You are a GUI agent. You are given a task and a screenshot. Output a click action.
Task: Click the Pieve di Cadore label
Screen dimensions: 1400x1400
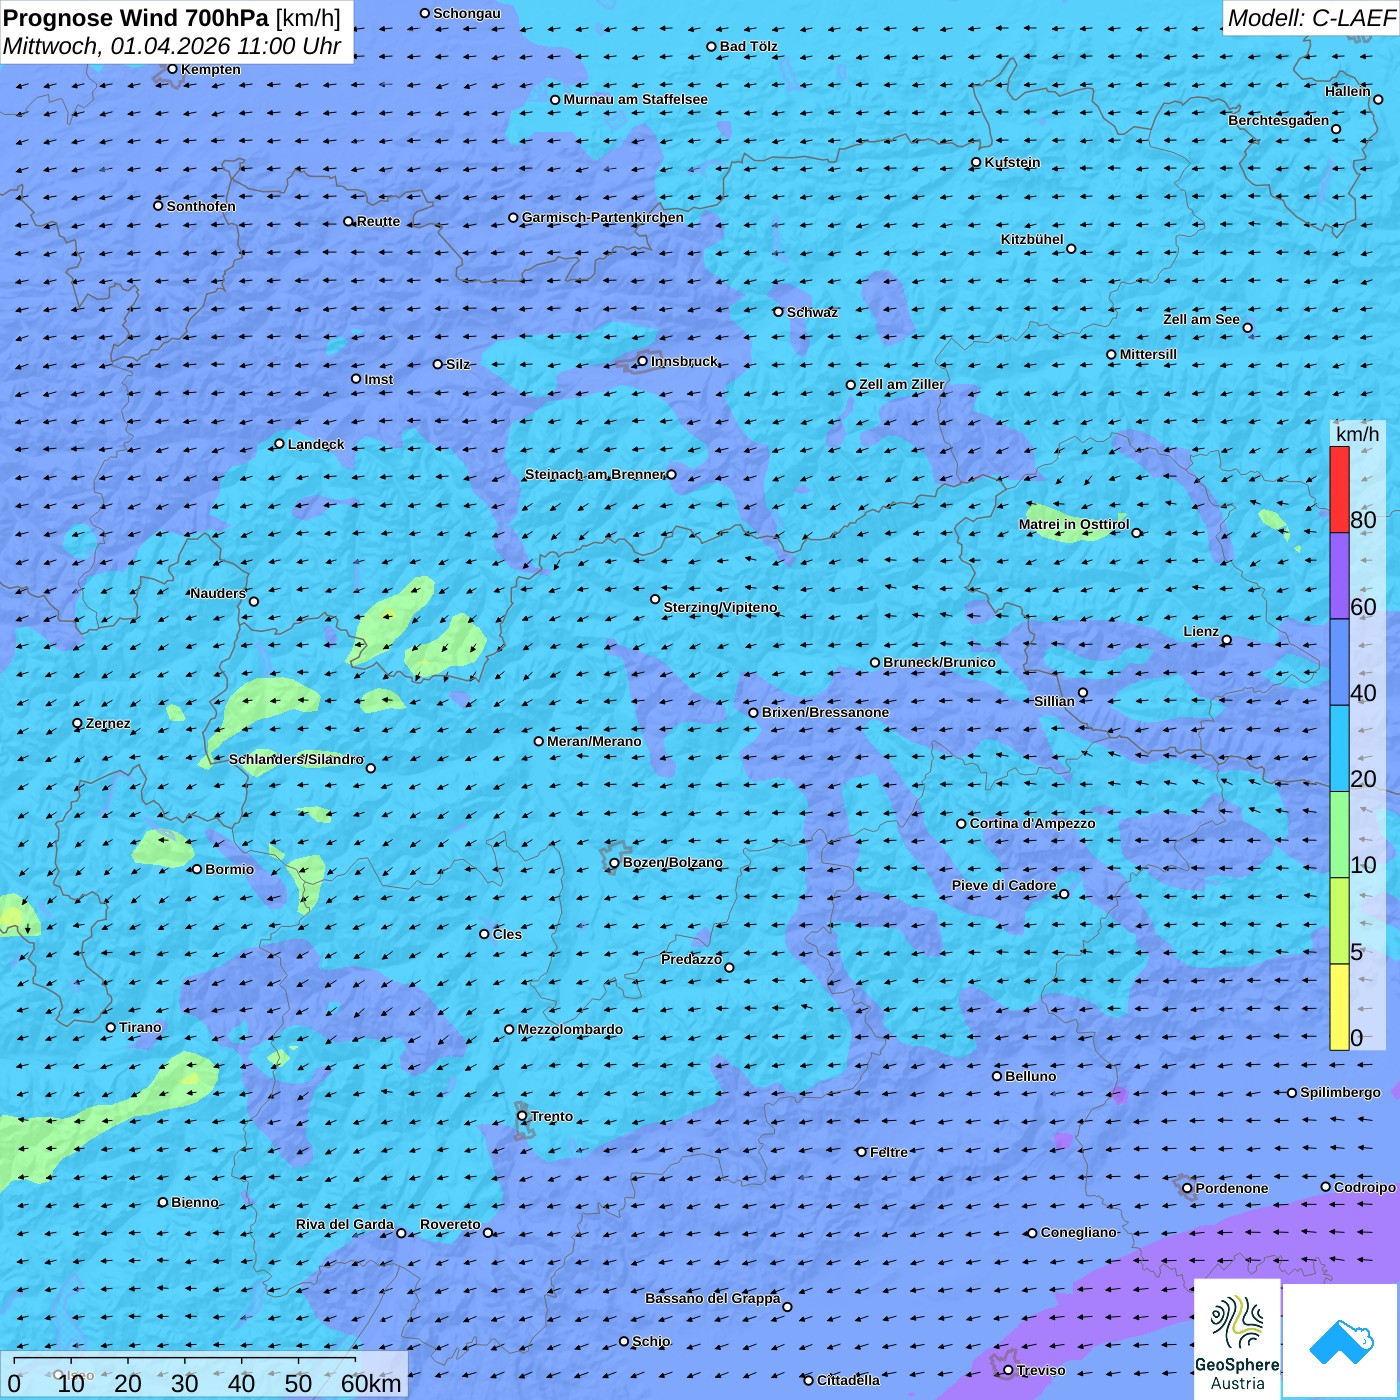click(1003, 885)
